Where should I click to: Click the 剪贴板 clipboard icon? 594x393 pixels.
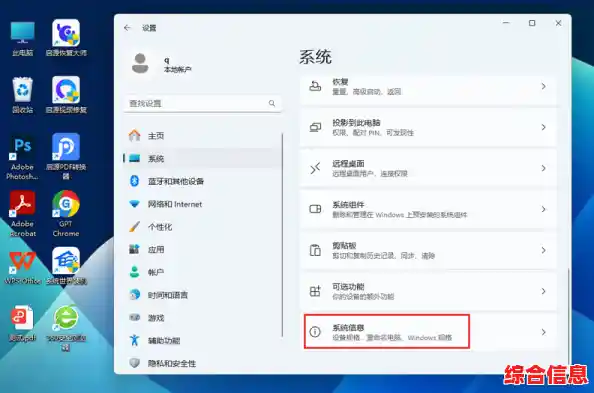[x=315, y=250]
